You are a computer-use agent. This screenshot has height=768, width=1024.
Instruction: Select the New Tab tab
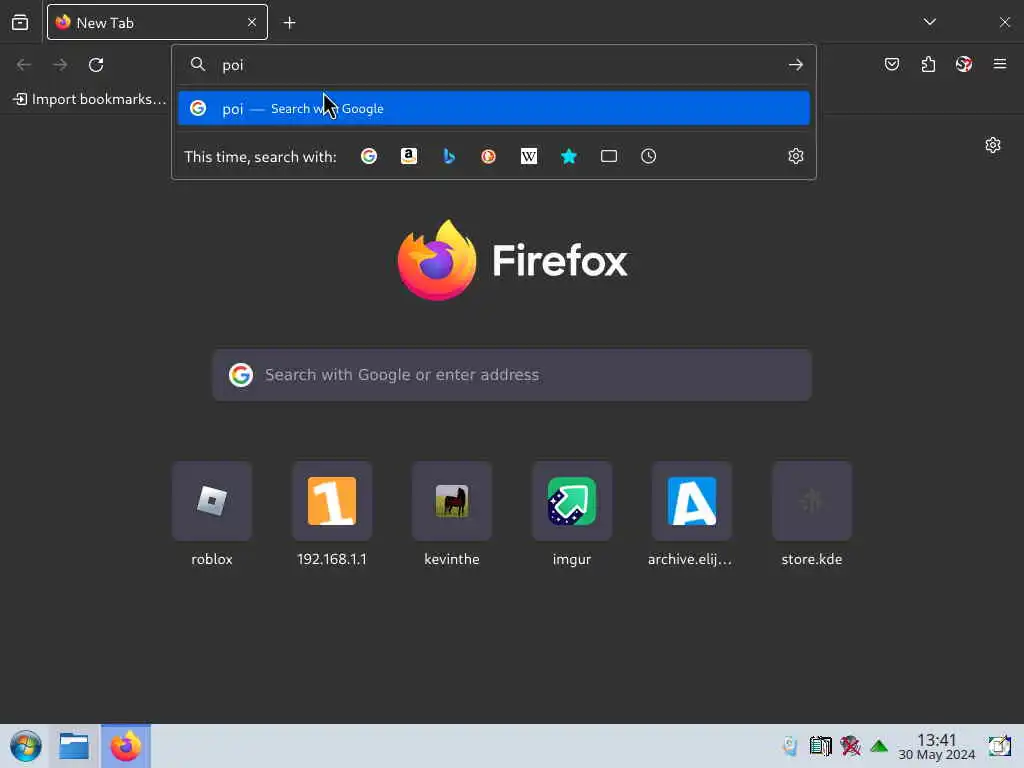(157, 23)
